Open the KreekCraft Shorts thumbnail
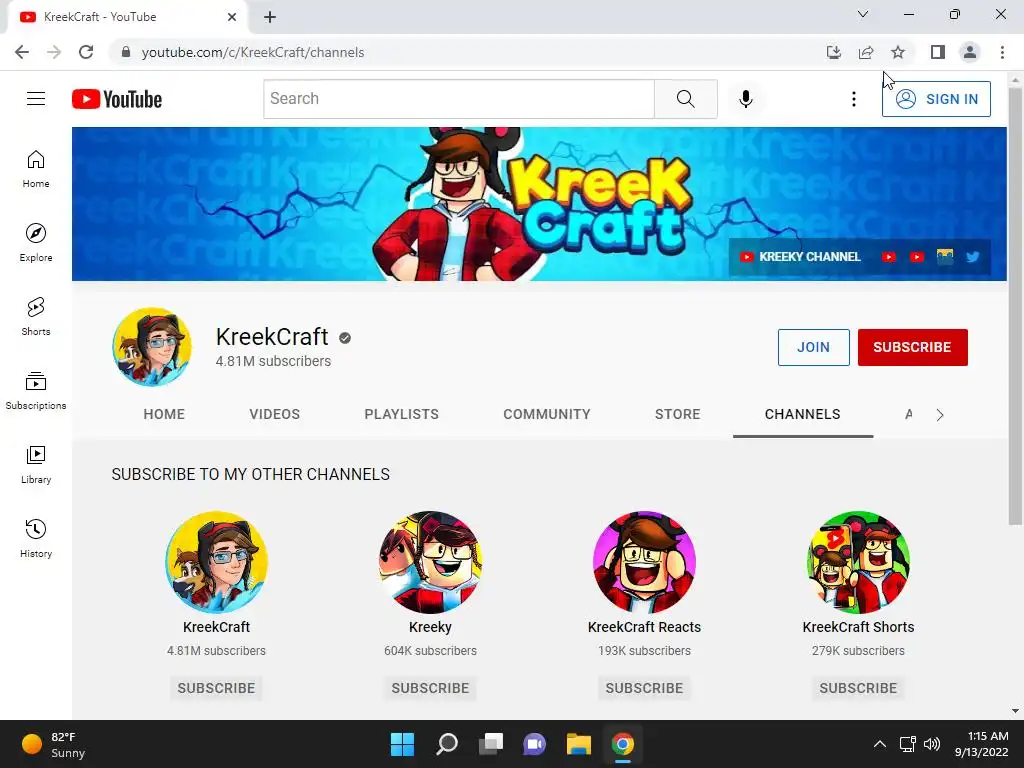Screen dimensions: 1024x768 pyautogui.click(x=858, y=562)
